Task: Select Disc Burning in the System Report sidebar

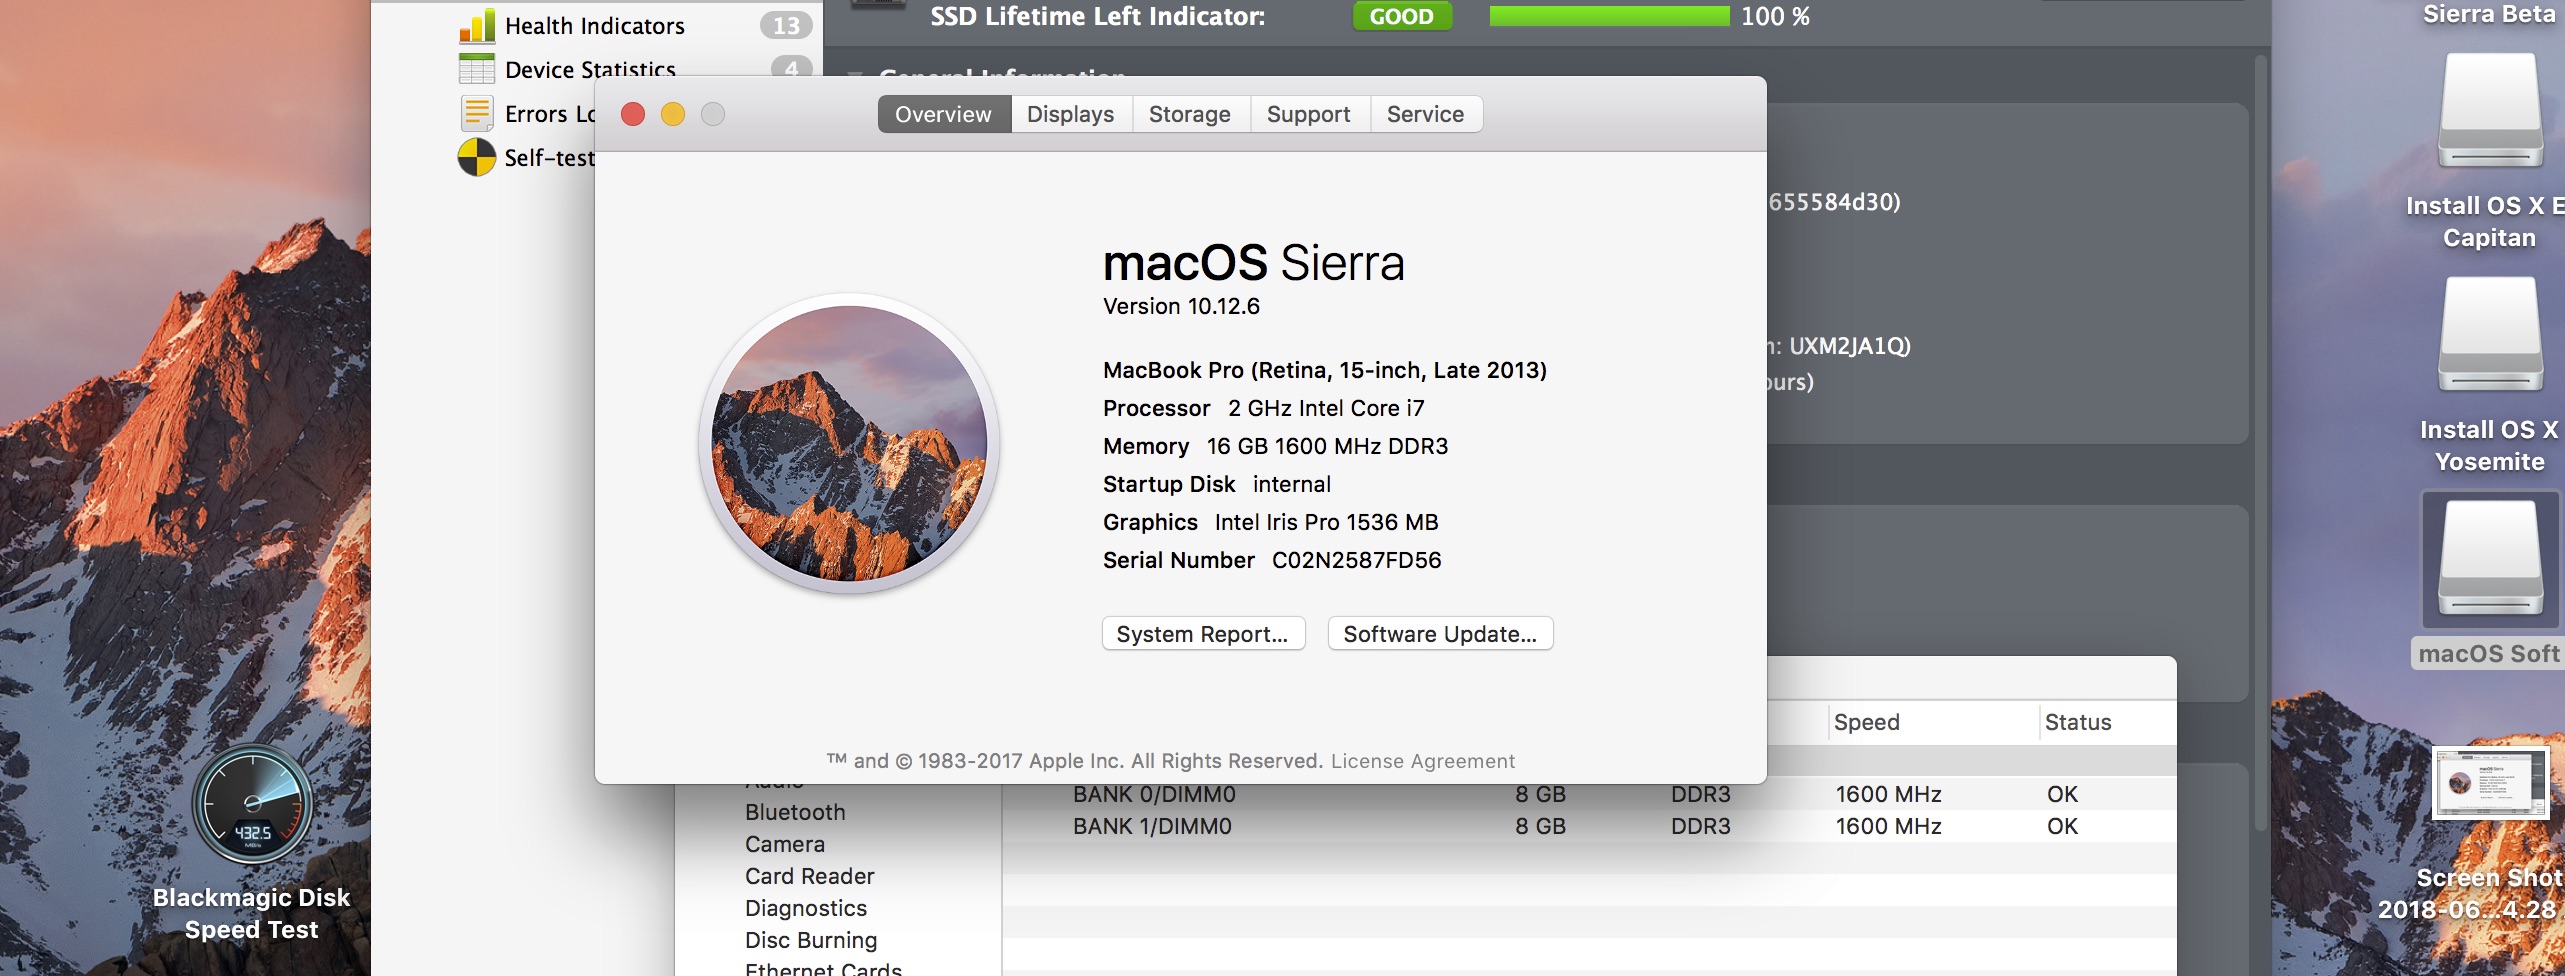Action: (811, 940)
